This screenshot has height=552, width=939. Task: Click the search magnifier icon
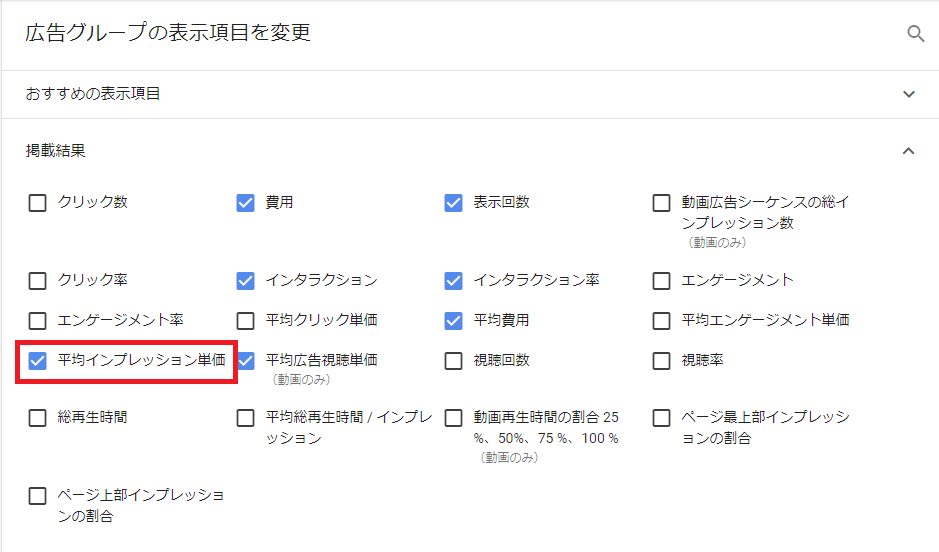pyautogui.click(x=915, y=34)
